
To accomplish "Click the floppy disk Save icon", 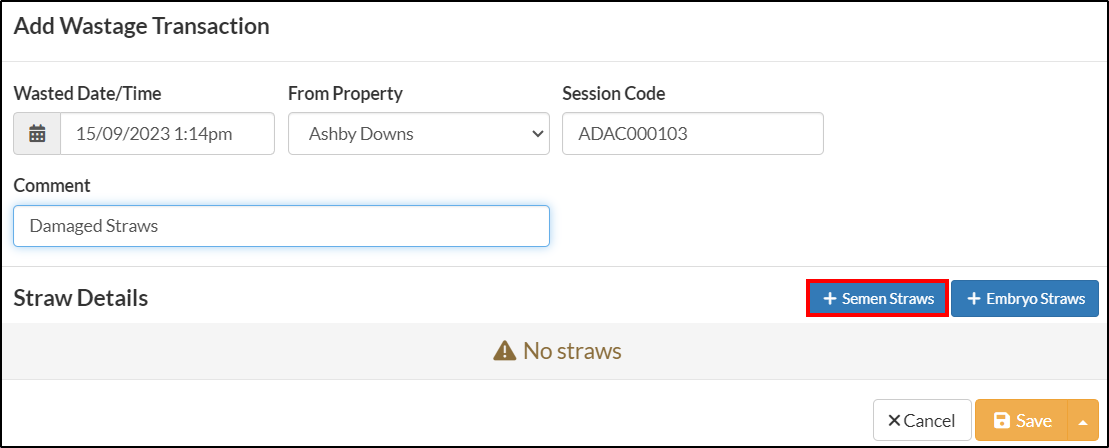I will click(x=1002, y=421).
